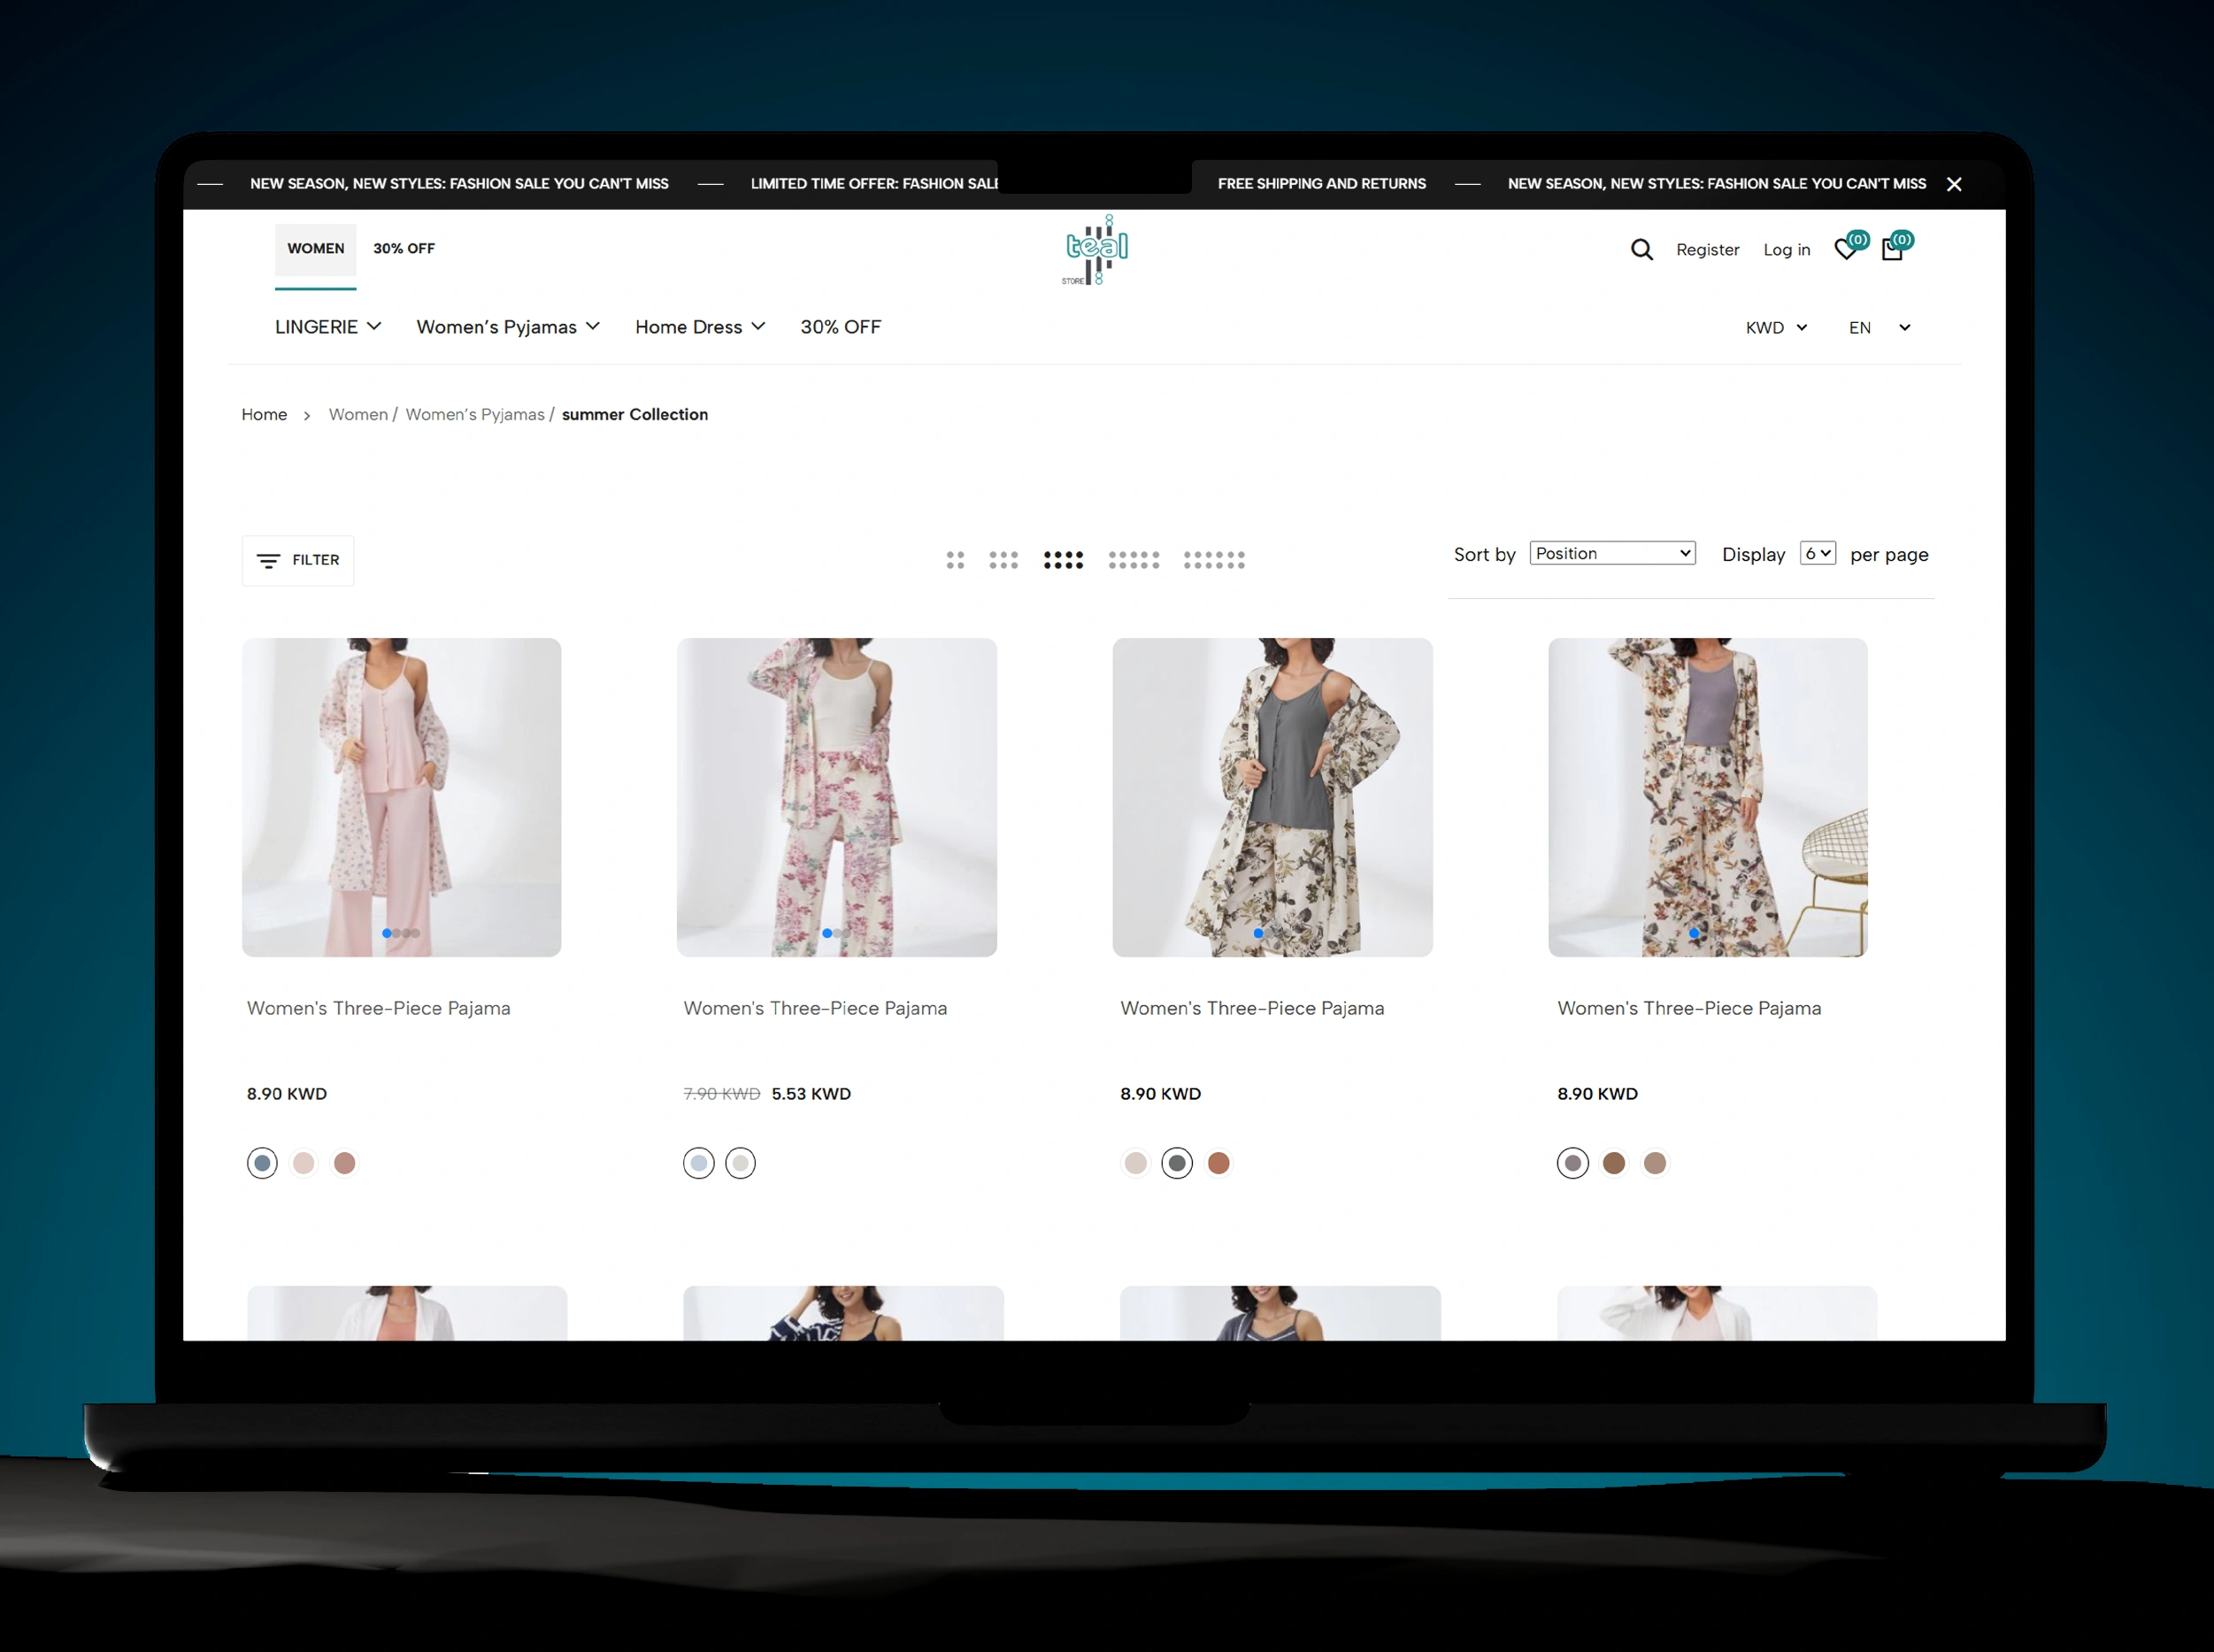Click the Teal store logo
The height and width of the screenshot is (1652, 2214).
click(x=1095, y=248)
